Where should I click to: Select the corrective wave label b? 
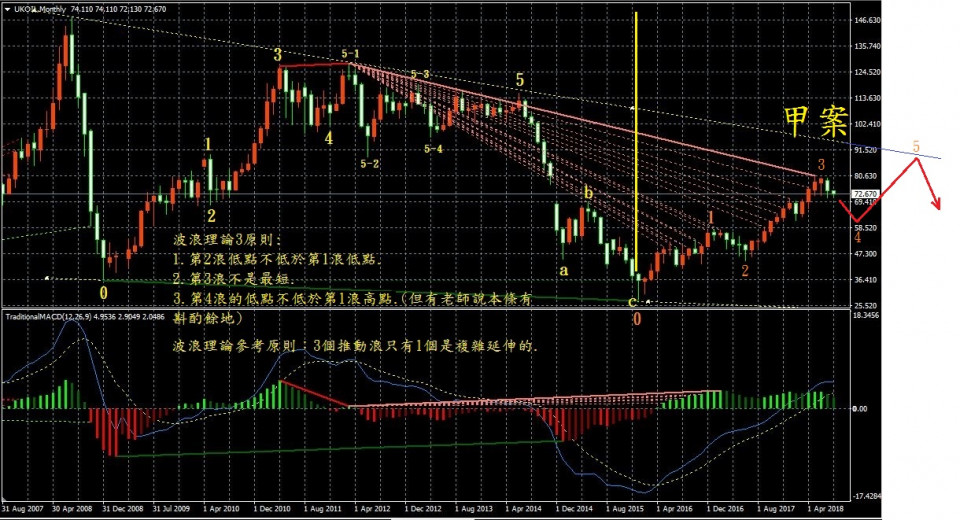(x=588, y=193)
